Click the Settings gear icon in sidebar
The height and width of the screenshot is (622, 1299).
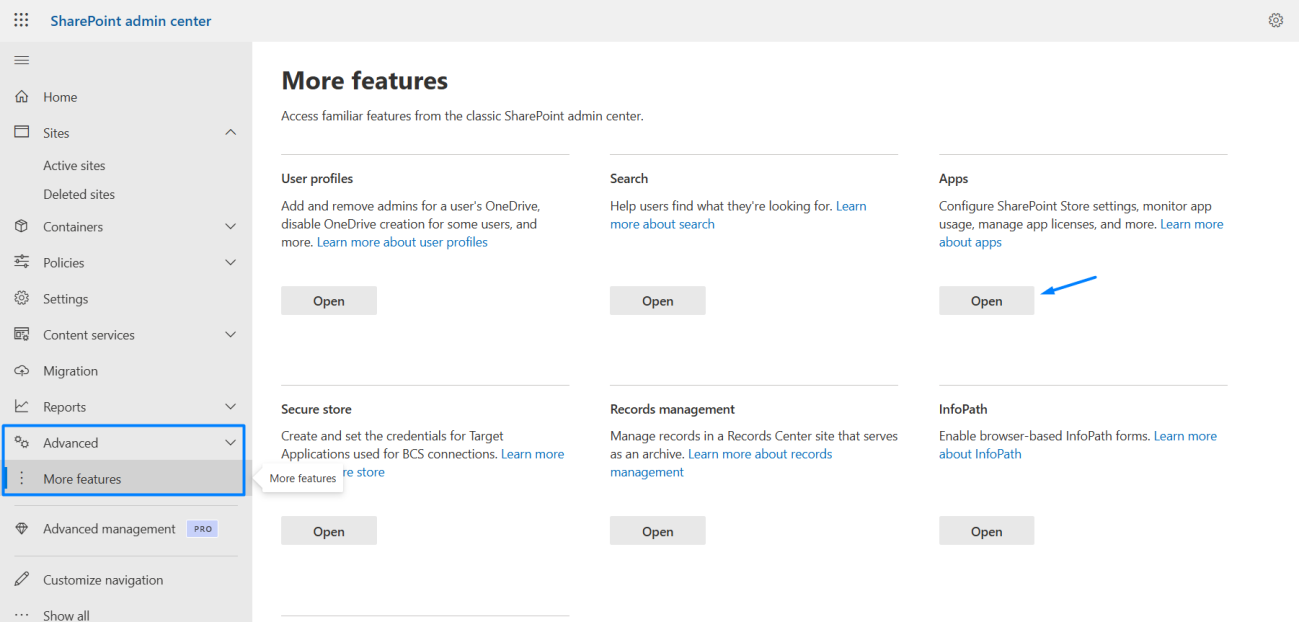point(21,298)
